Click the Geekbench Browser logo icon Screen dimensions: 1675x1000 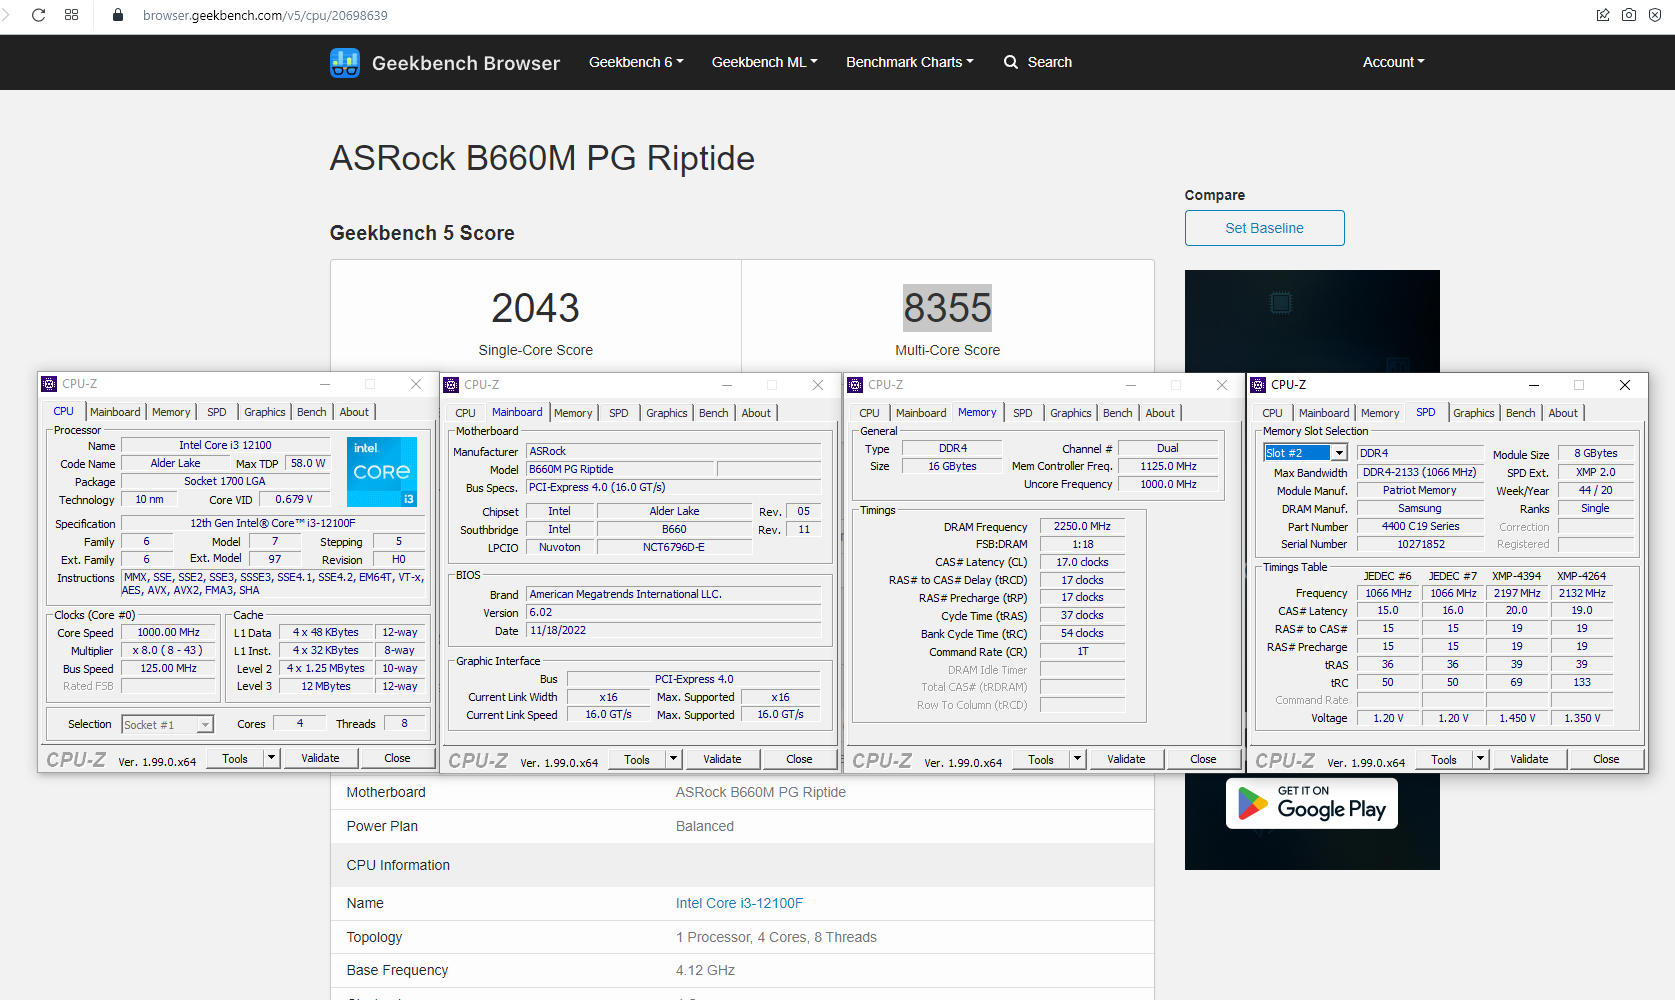pos(345,63)
